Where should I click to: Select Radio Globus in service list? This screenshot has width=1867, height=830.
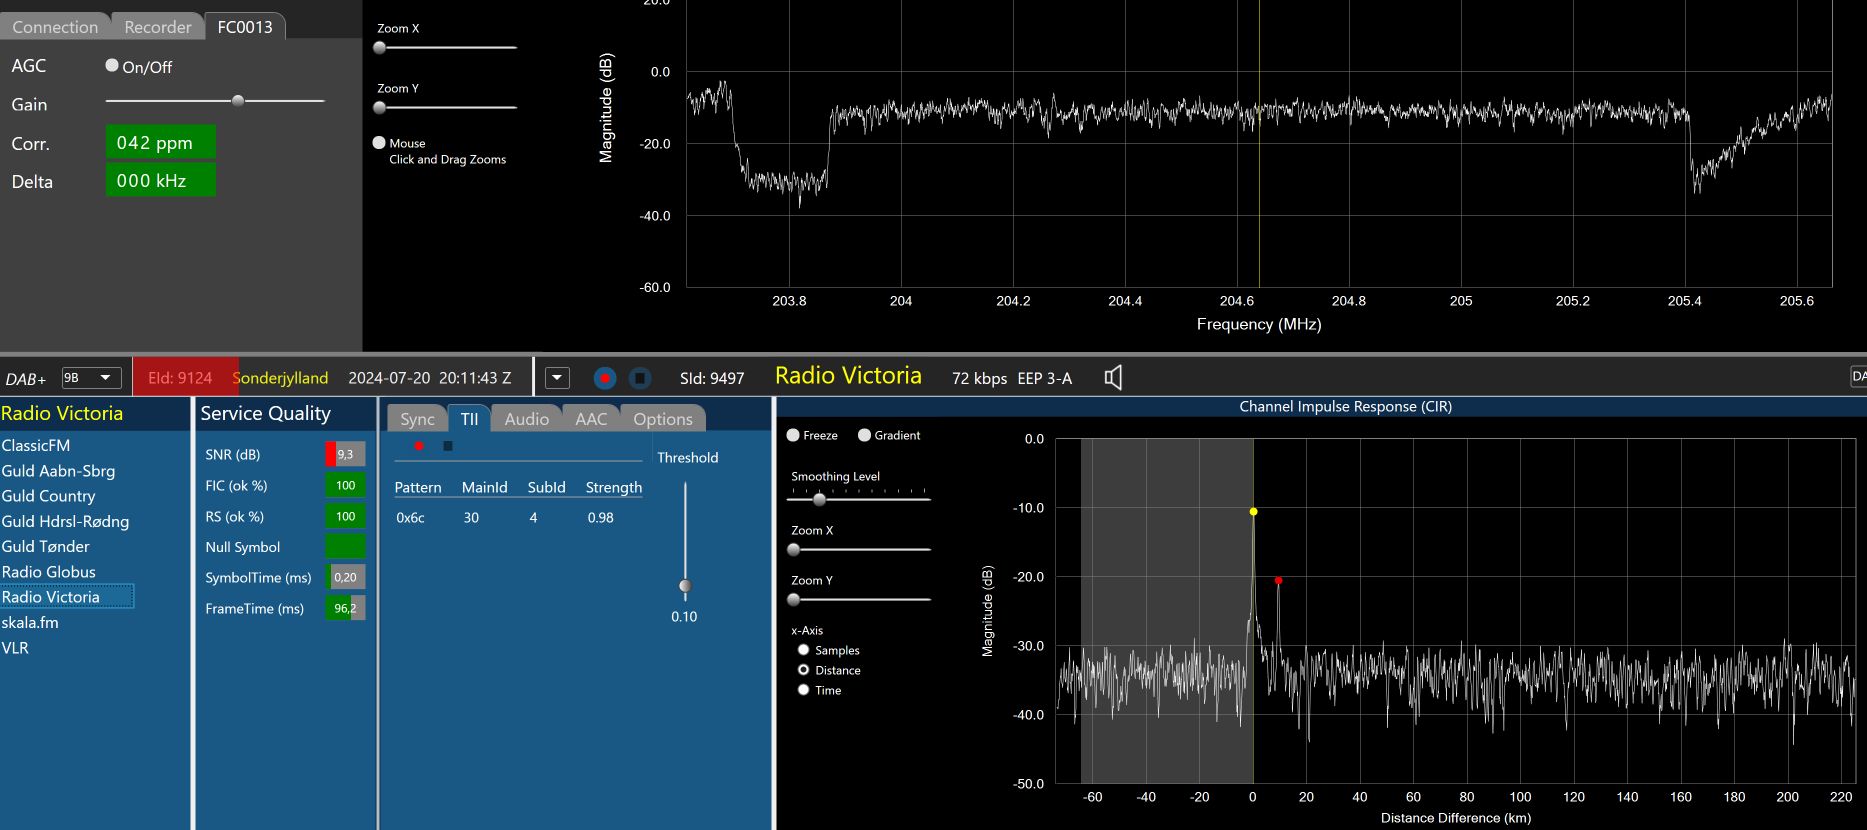49,572
